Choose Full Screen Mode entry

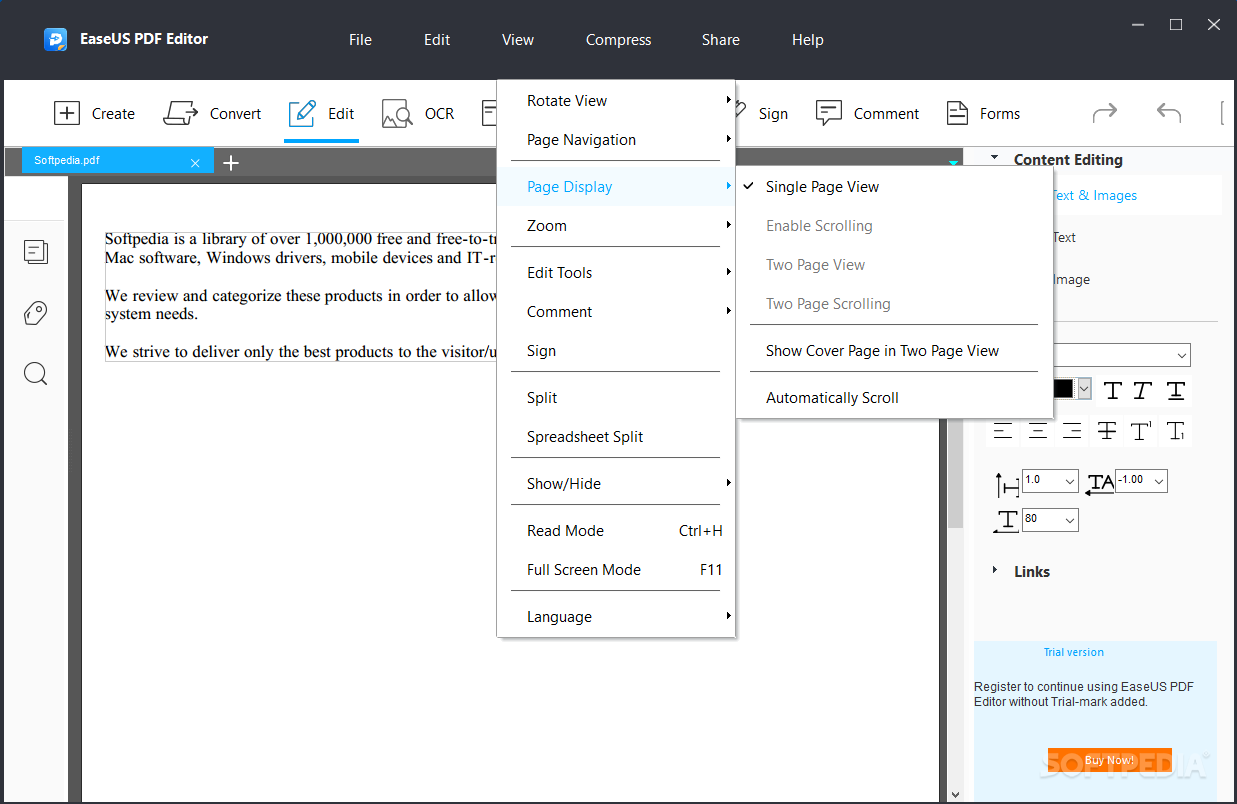point(616,569)
